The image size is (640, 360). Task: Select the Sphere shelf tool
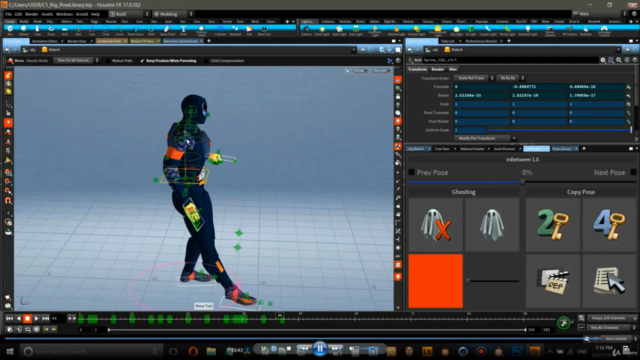pos(24,30)
